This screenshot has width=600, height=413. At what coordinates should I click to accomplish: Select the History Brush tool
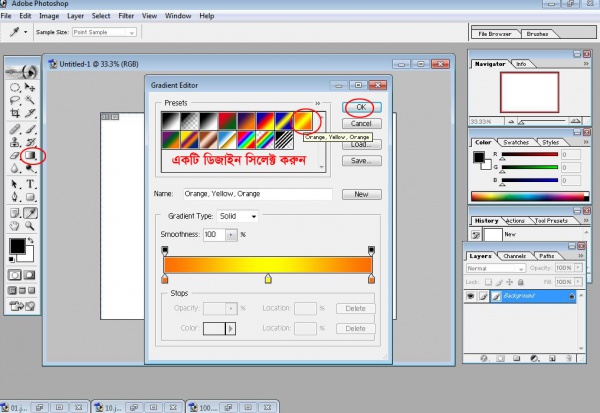[x=30, y=142]
